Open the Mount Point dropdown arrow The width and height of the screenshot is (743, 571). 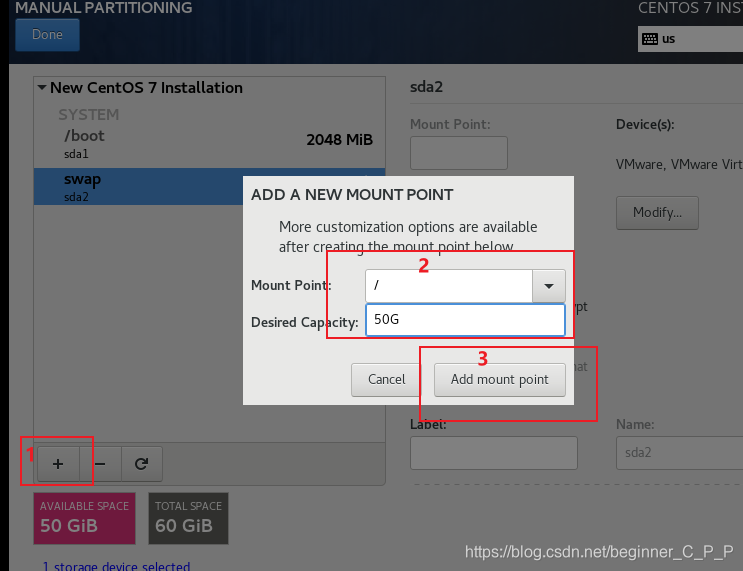(549, 286)
